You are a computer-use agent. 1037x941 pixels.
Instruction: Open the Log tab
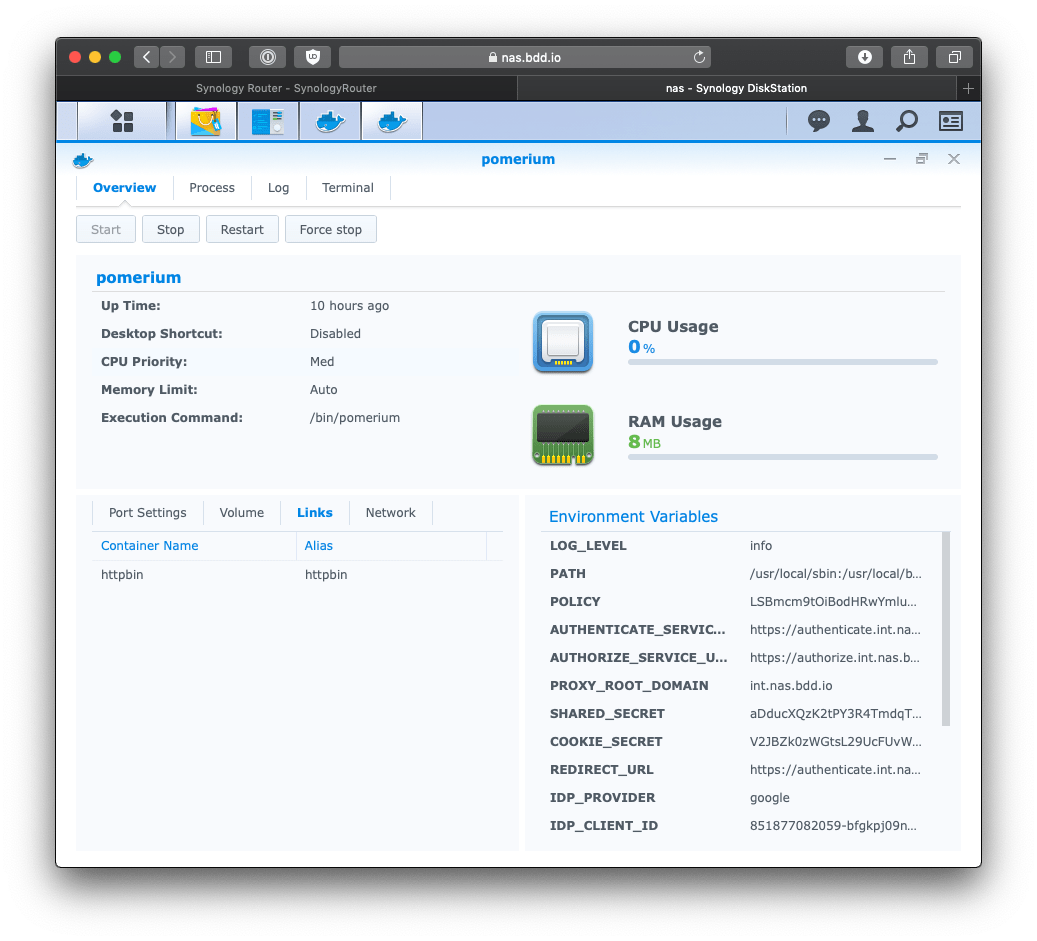pyautogui.click(x=278, y=187)
